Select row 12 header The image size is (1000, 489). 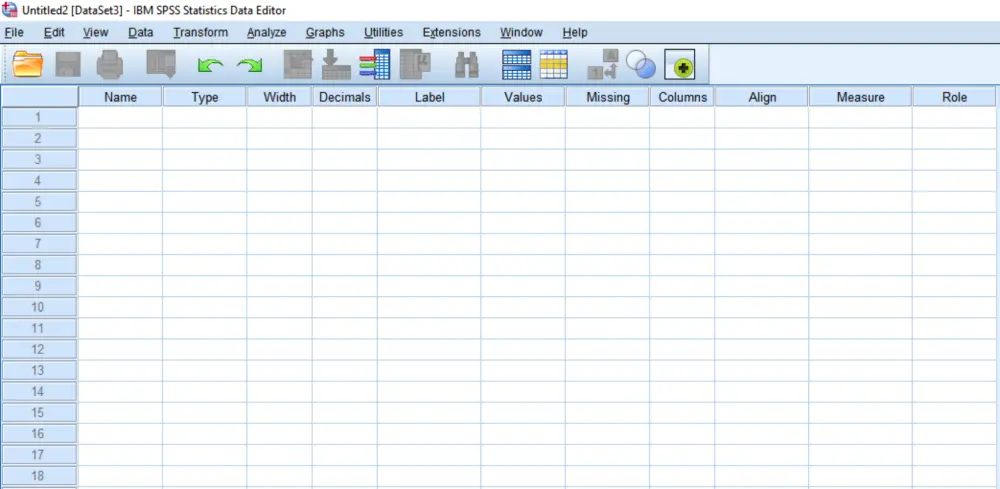(39, 349)
